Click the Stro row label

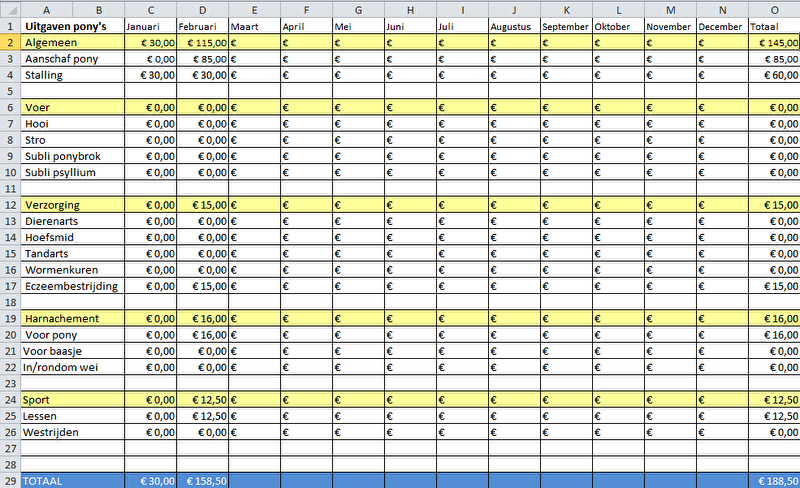pyautogui.click(x=35, y=140)
